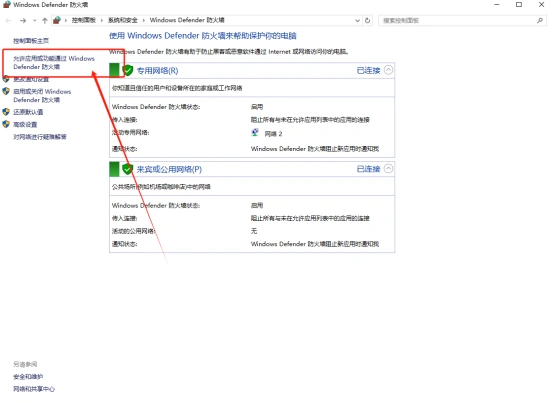Image resolution: width=553 pixels, height=403 pixels.
Task: Click the 来宾或公用网络(P) section heading
Action: tap(169, 169)
